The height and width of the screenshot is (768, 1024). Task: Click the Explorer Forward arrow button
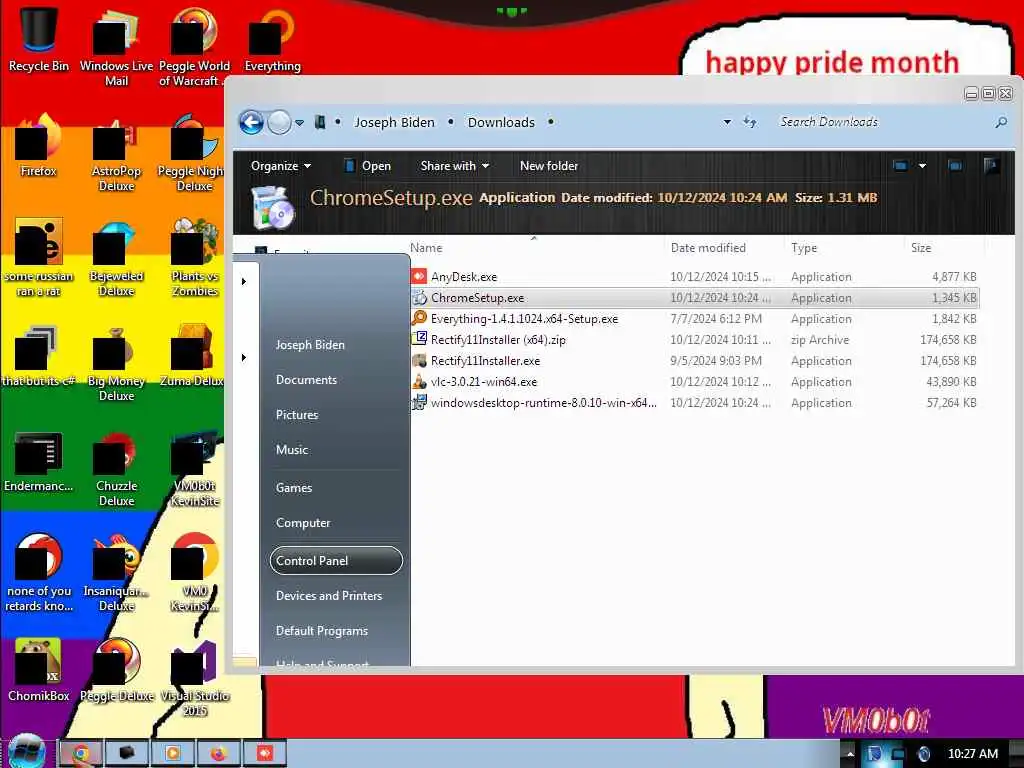coord(280,122)
